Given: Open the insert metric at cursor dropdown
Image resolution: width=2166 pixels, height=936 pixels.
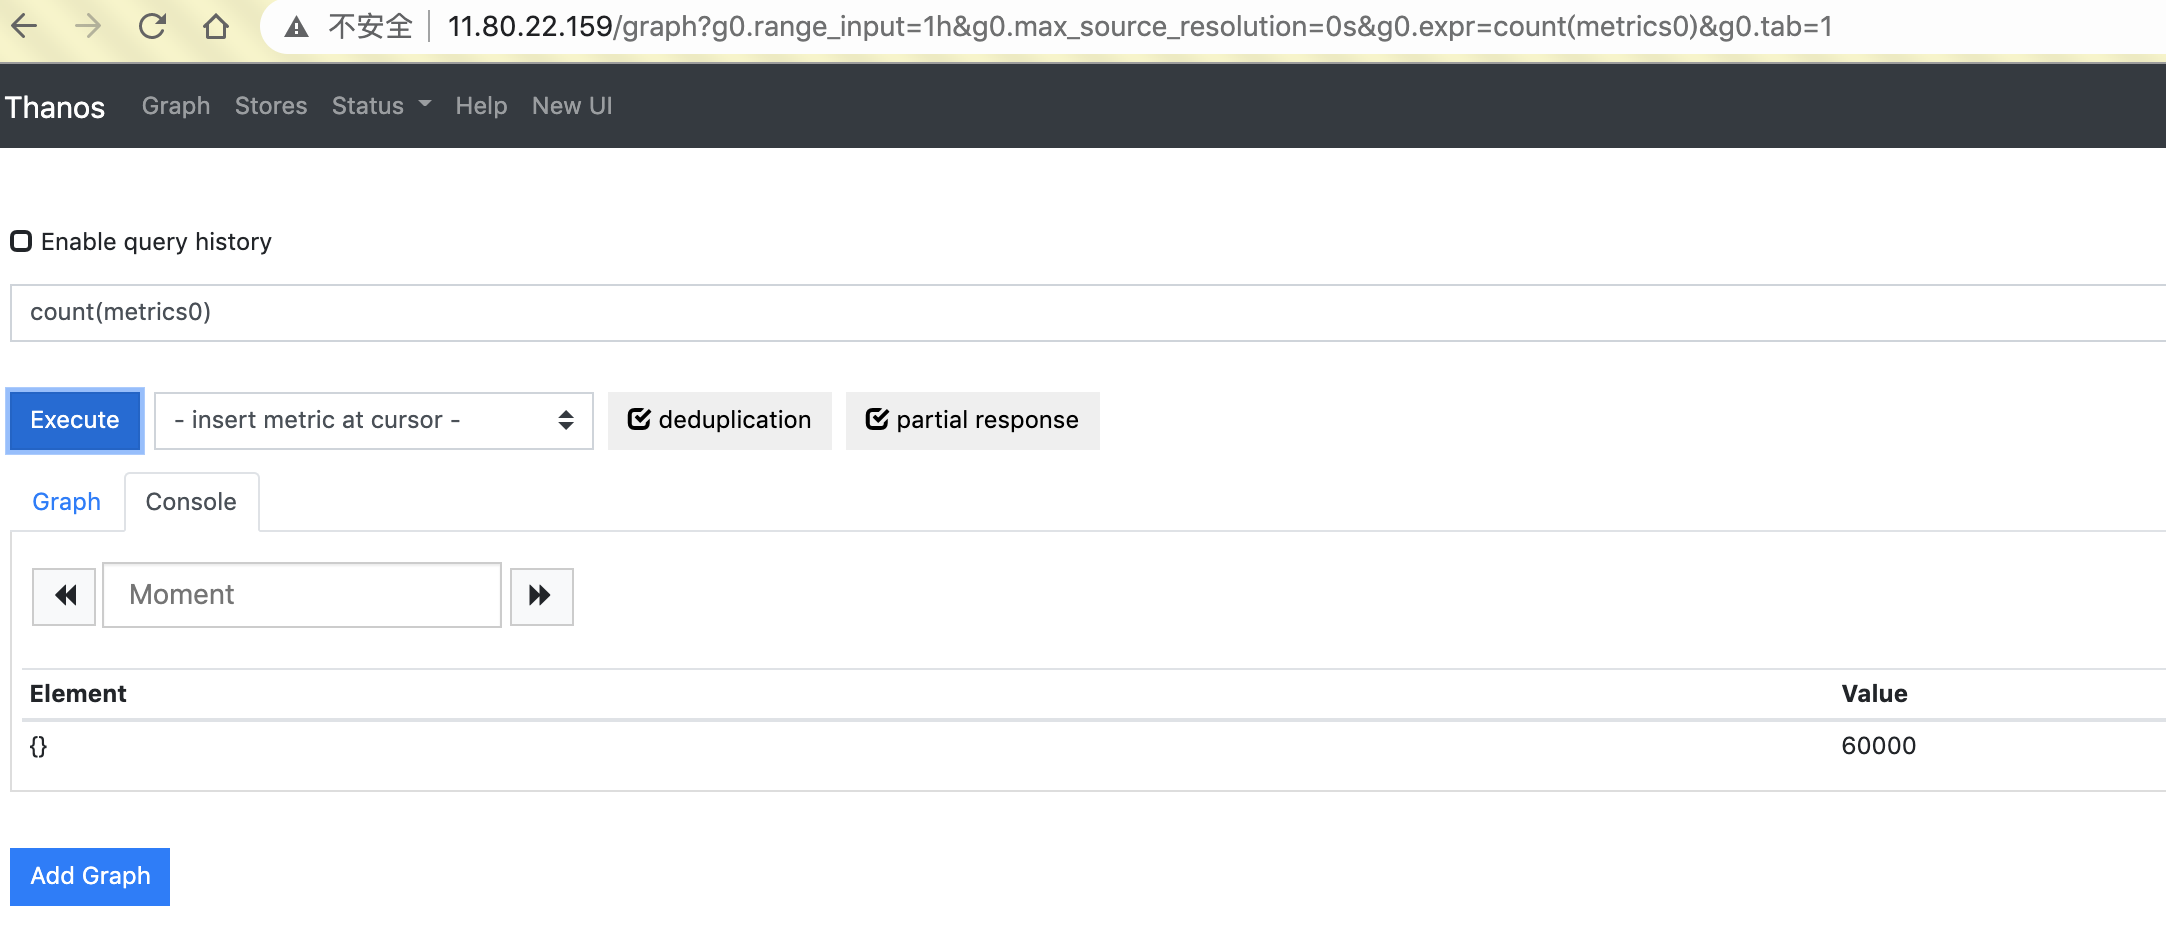Looking at the screenshot, I should (x=373, y=420).
